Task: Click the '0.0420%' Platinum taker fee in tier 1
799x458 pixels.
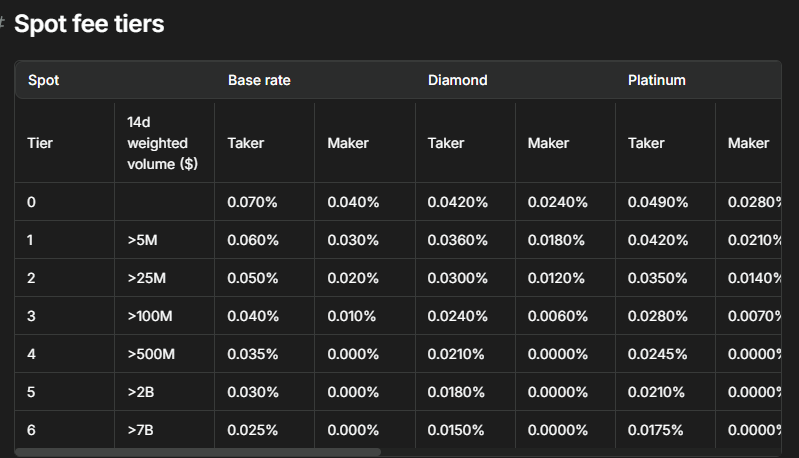Action: pos(658,240)
